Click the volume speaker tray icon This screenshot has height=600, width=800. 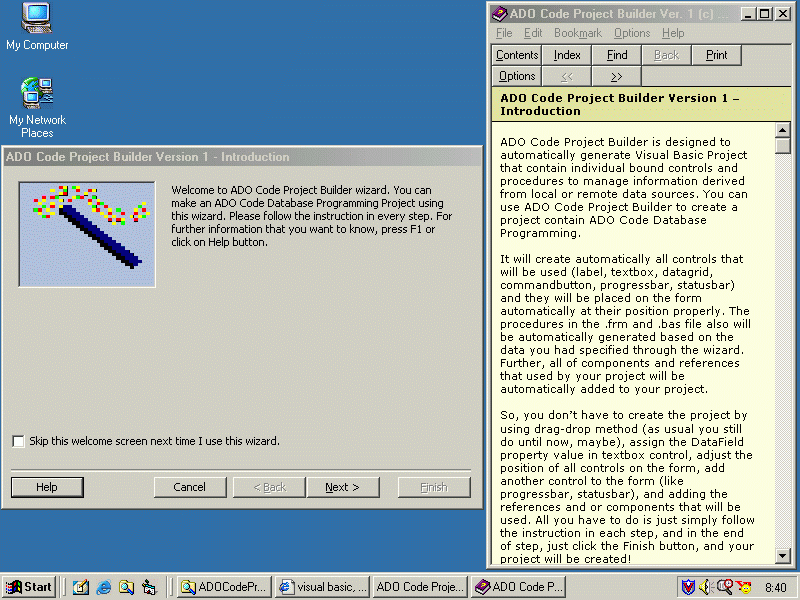click(x=705, y=587)
